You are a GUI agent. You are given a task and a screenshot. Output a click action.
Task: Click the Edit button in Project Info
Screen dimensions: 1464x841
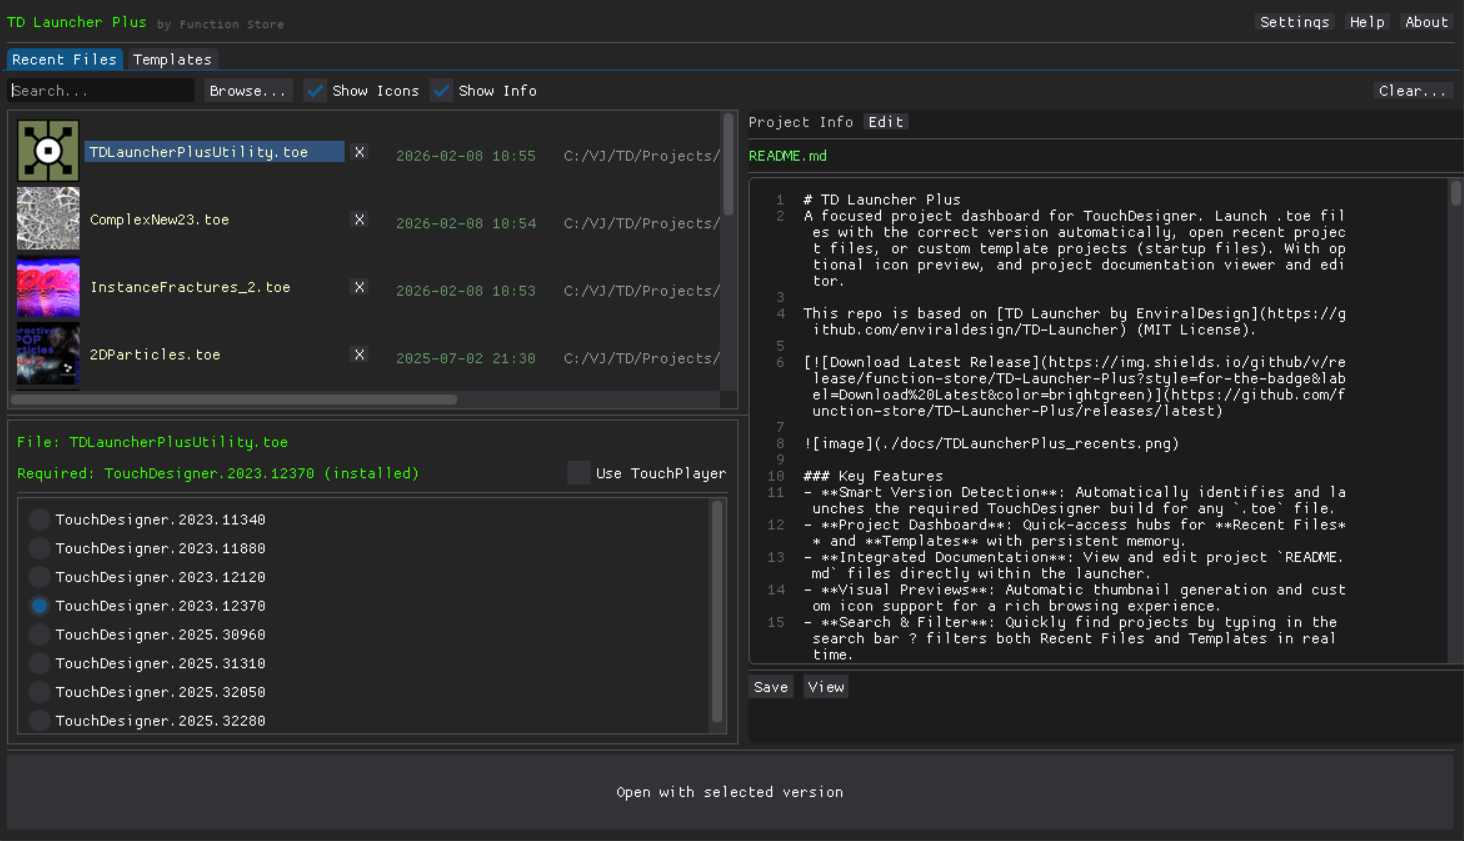pyautogui.click(x=885, y=122)
